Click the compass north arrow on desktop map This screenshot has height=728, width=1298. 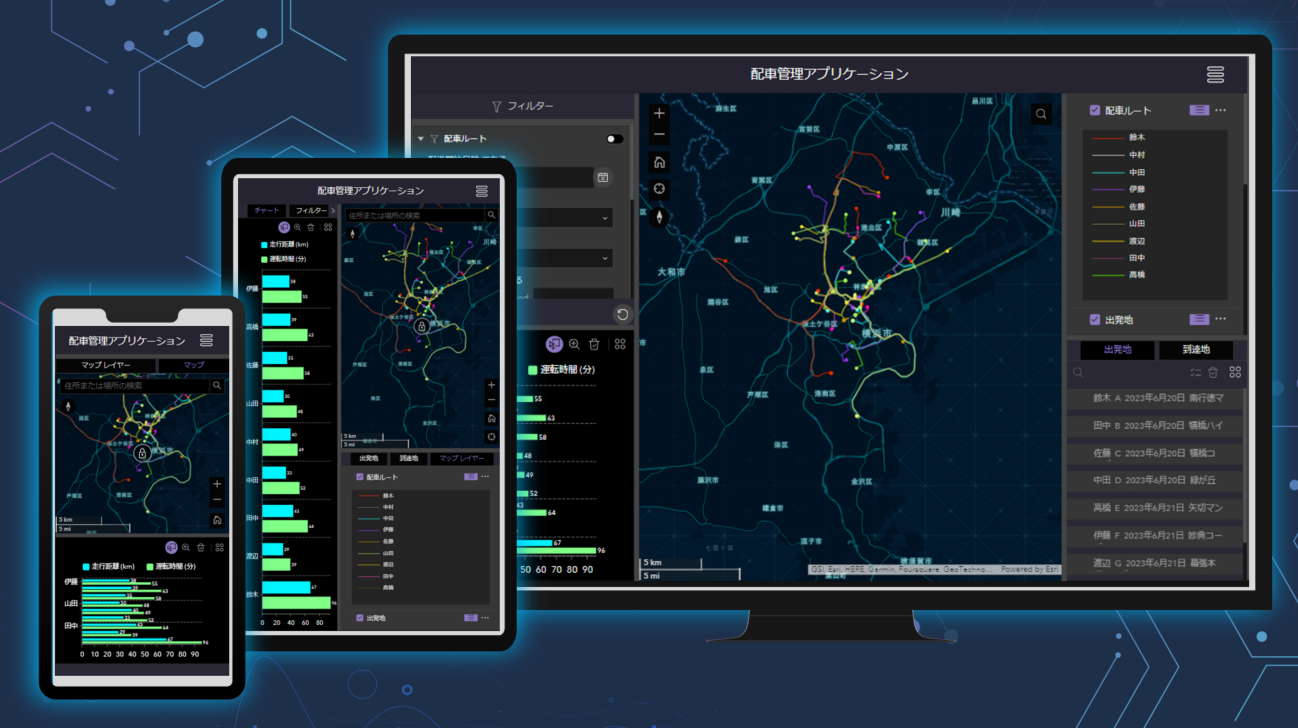659,215
